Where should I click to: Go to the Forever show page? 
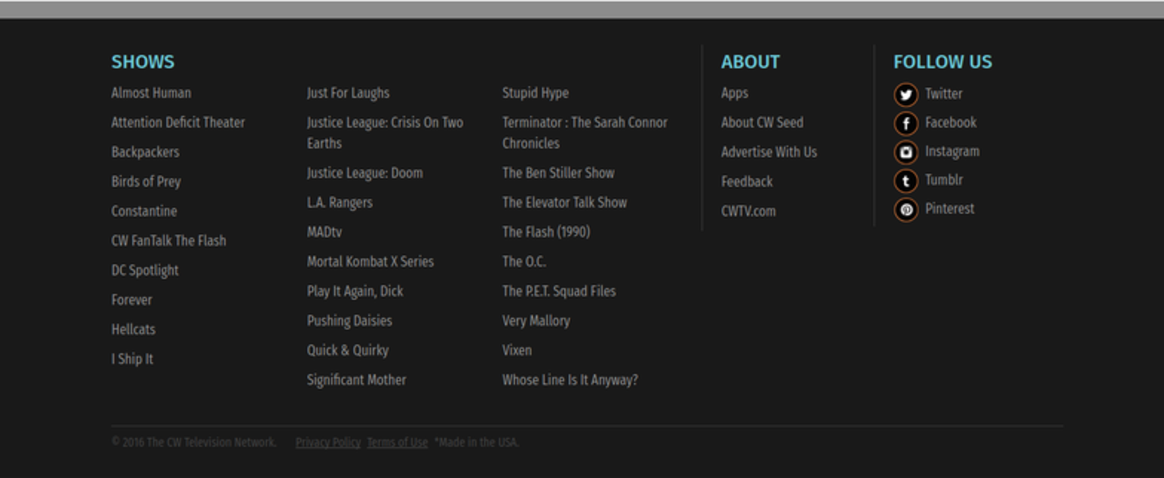tap(131, 300)
